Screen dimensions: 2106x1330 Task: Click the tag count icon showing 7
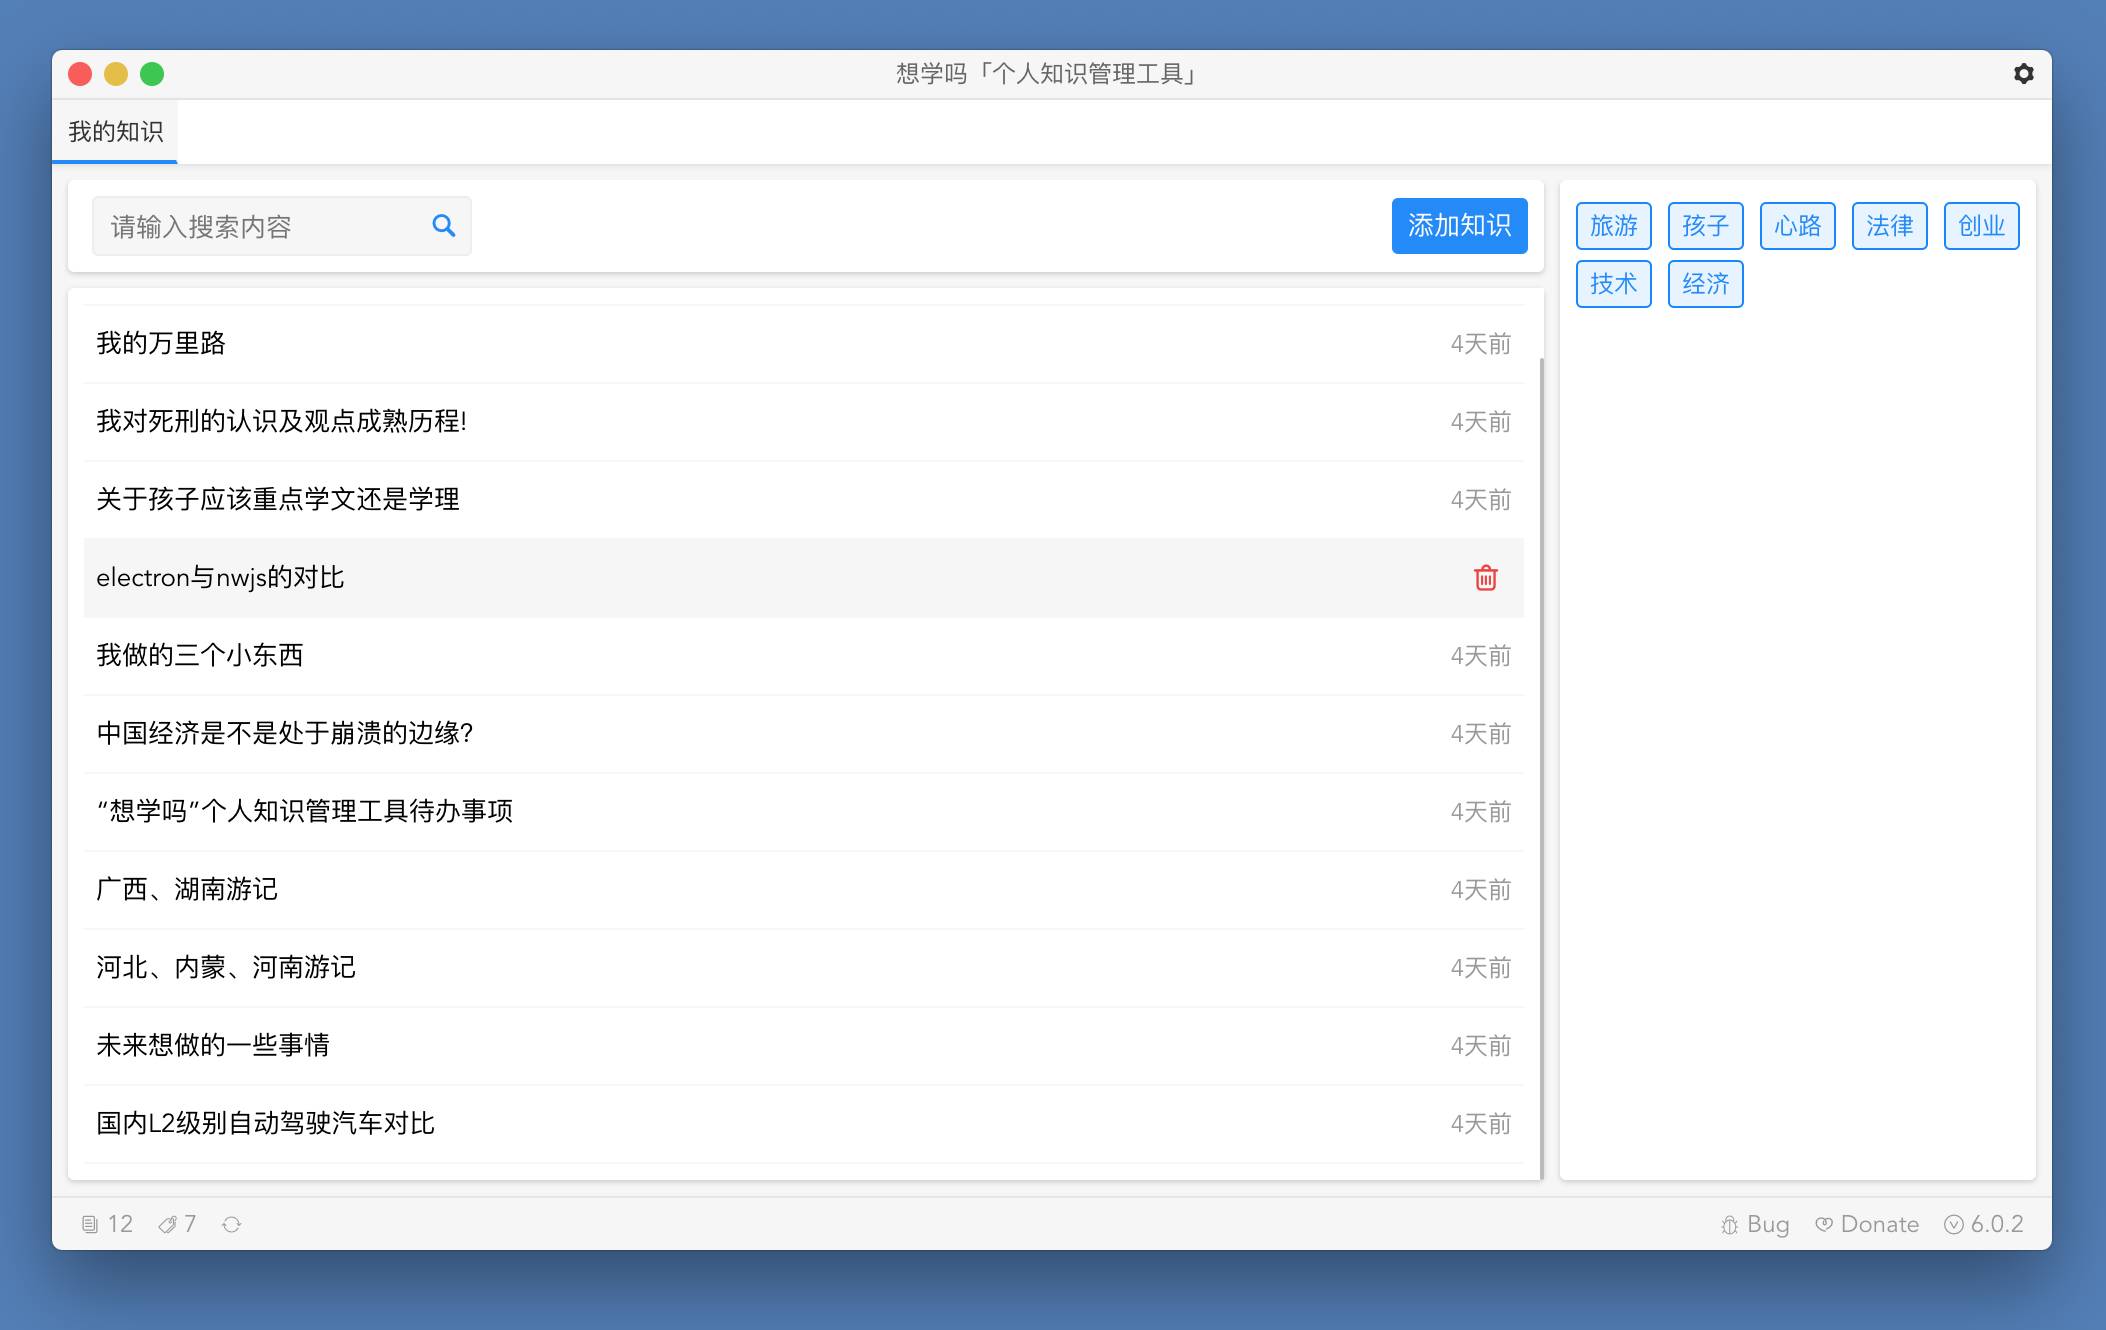pos(168,1224)
